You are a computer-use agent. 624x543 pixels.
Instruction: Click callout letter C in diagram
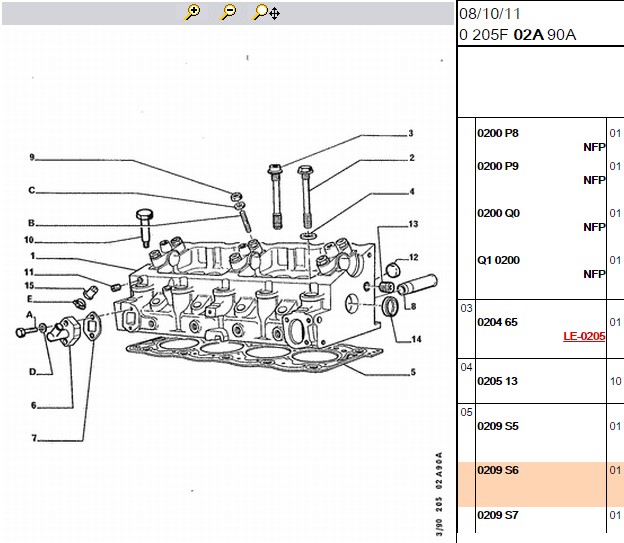click(x=32, y=190)
